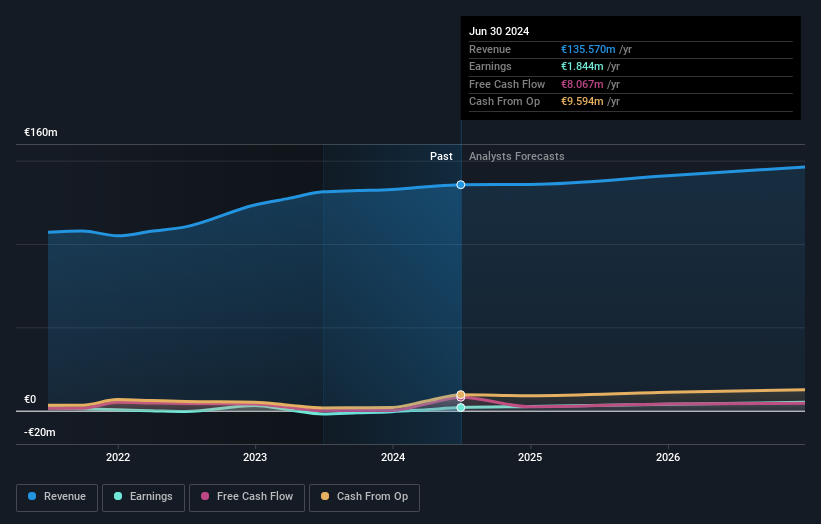This screenshot has width=821, height=524.
Task: Click the Earnings teal data point
Action: tap(461, 407)
